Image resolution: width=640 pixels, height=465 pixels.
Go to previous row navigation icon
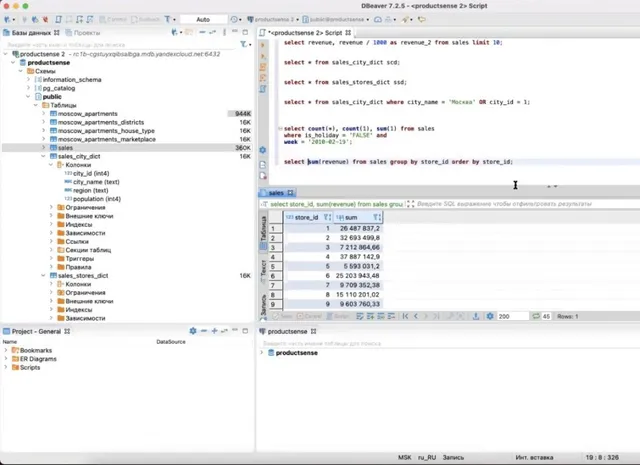click(x=416, y=316)
